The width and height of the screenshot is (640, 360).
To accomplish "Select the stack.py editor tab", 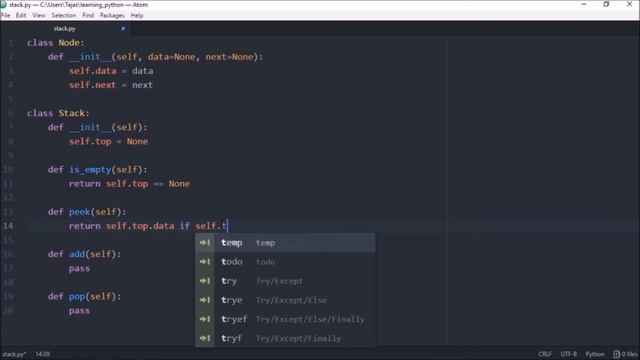I will pyautogui.click(x=65, y=29).
